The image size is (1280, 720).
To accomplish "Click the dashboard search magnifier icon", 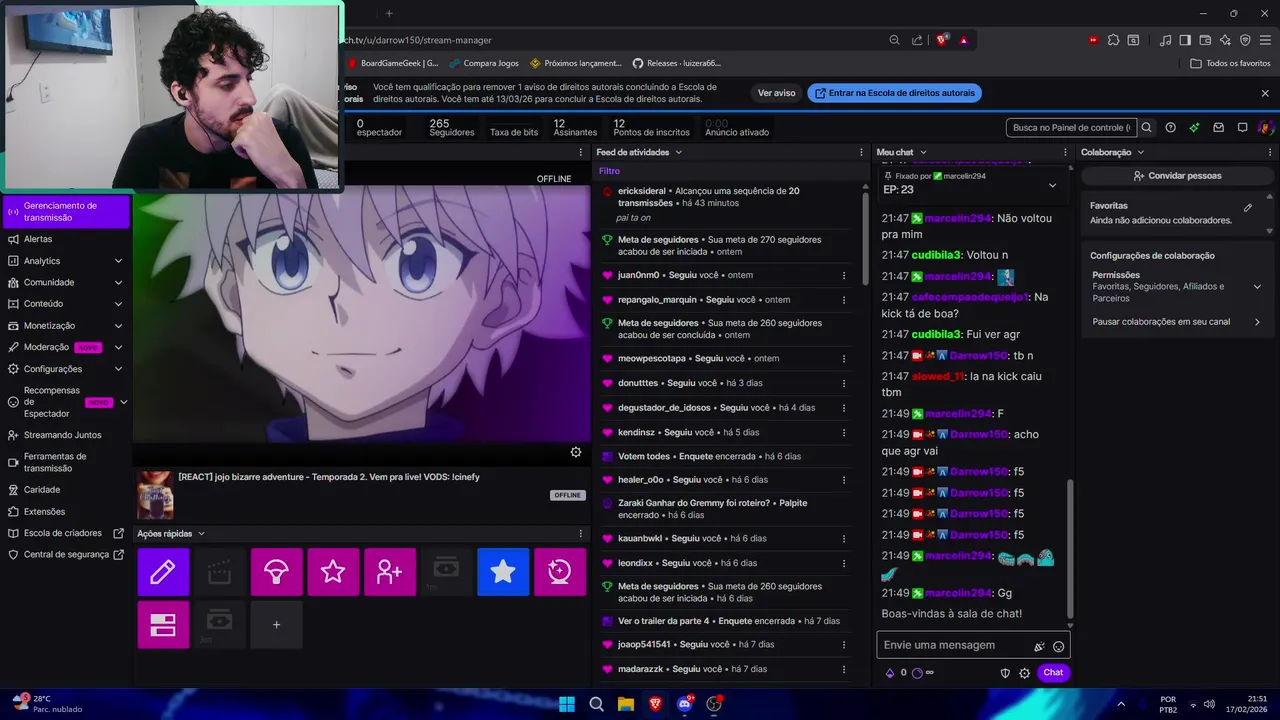I will tap(1147, 128).
